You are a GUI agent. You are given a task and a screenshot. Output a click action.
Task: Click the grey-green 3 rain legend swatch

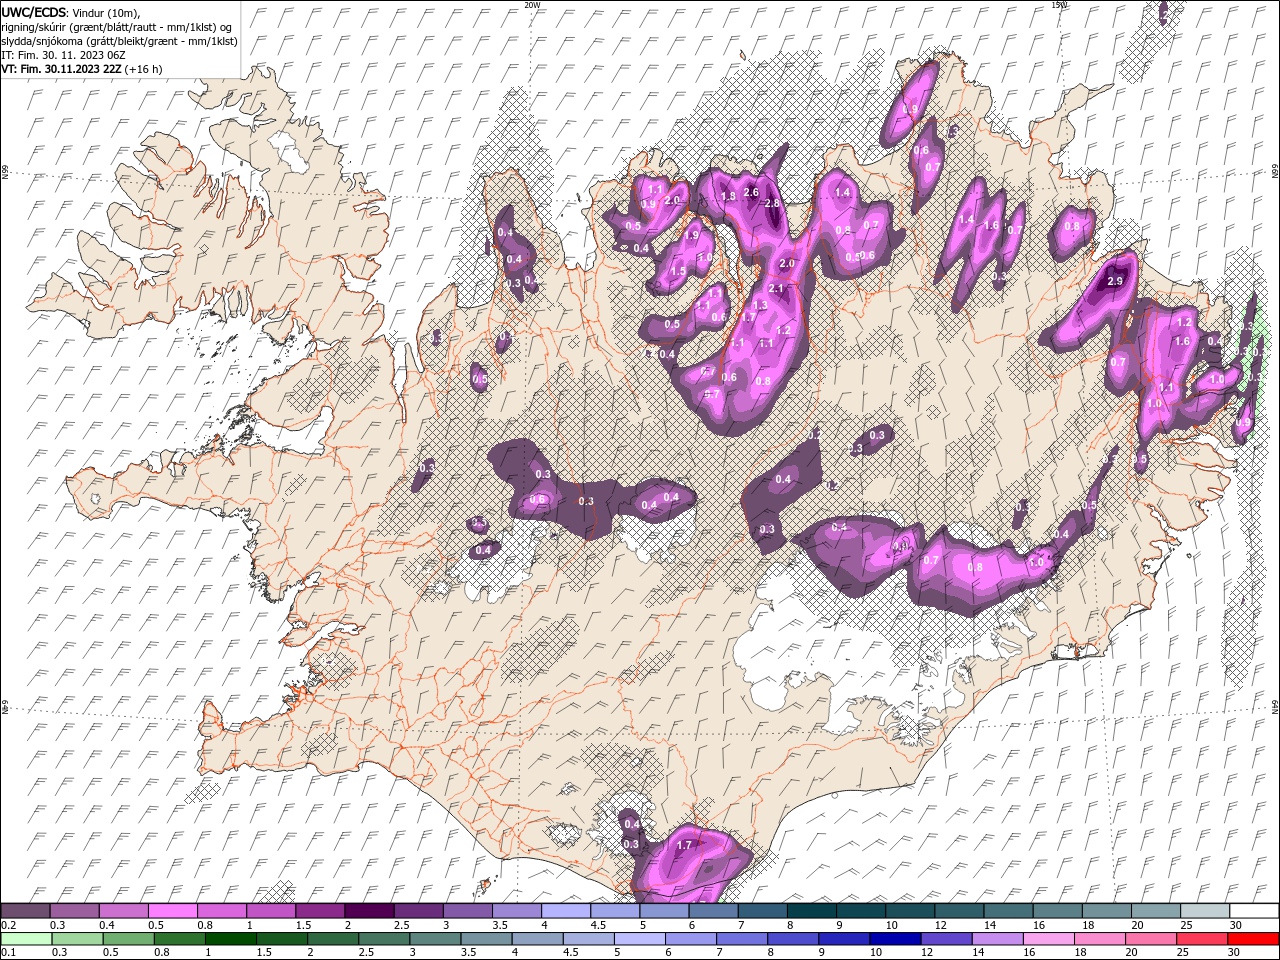[x=435, y=939]
